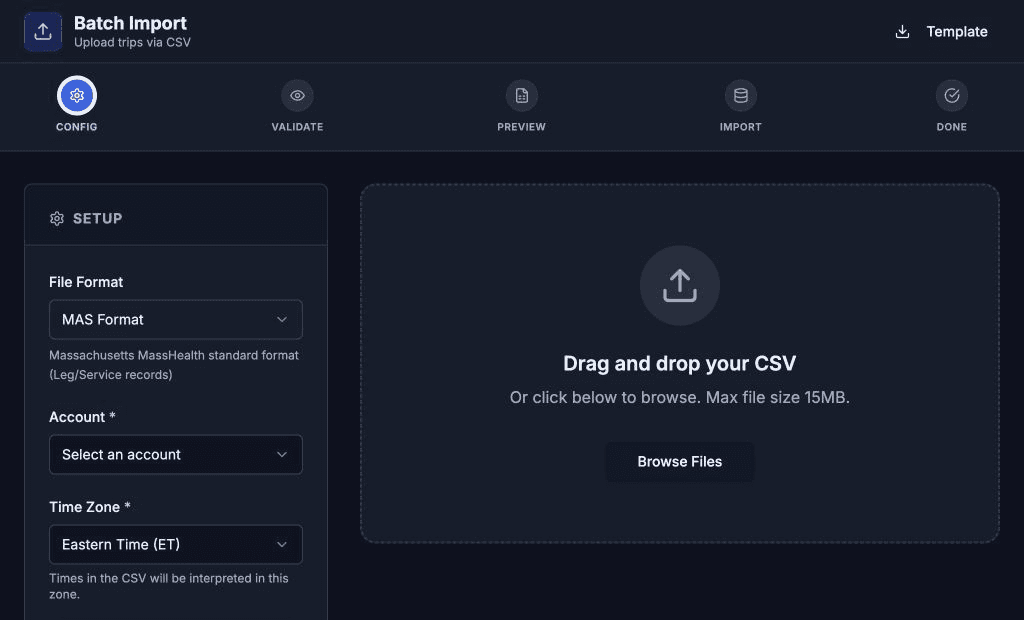This screenshot has width=1024, height=620.
Task: Click the 'Max file size 15MB' text
Action: tap(777, 397)
